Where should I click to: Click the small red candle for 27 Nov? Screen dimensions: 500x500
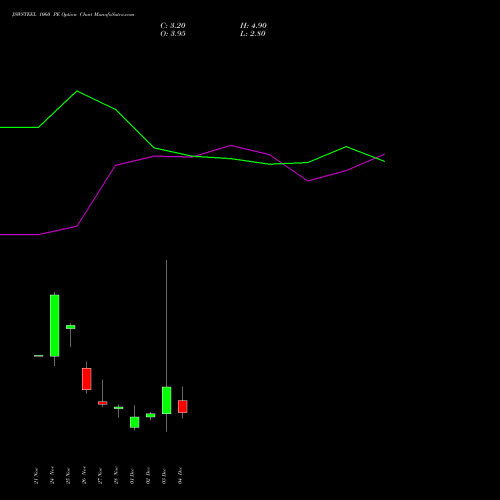pyautogui.click(x=103, y=403)
